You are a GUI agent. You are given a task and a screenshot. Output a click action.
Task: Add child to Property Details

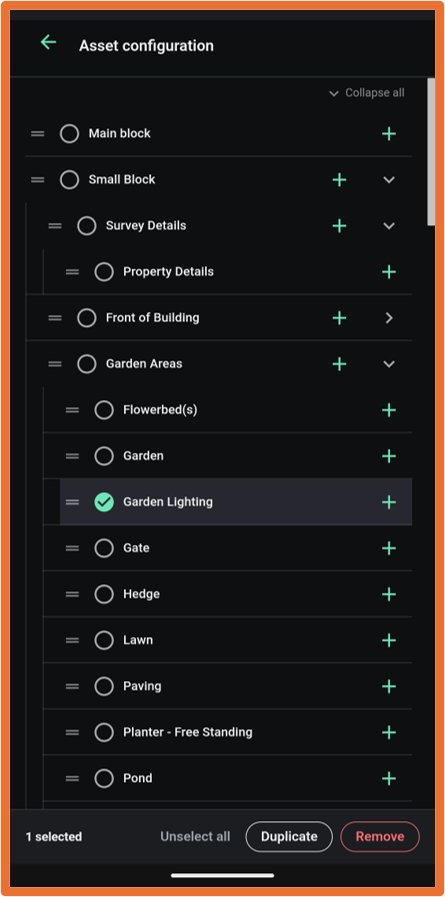(x=389, y=272)
